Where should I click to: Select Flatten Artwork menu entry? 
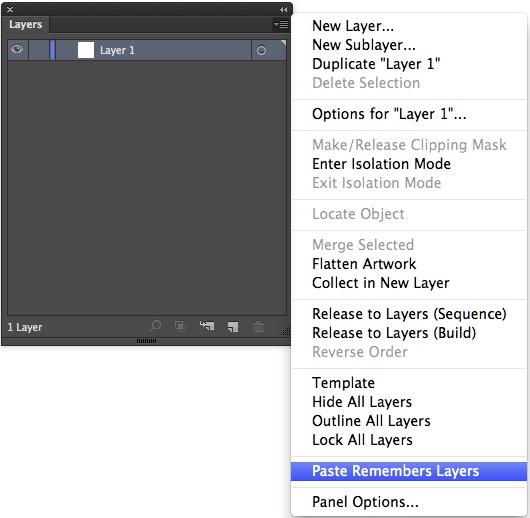click(364, 264)
